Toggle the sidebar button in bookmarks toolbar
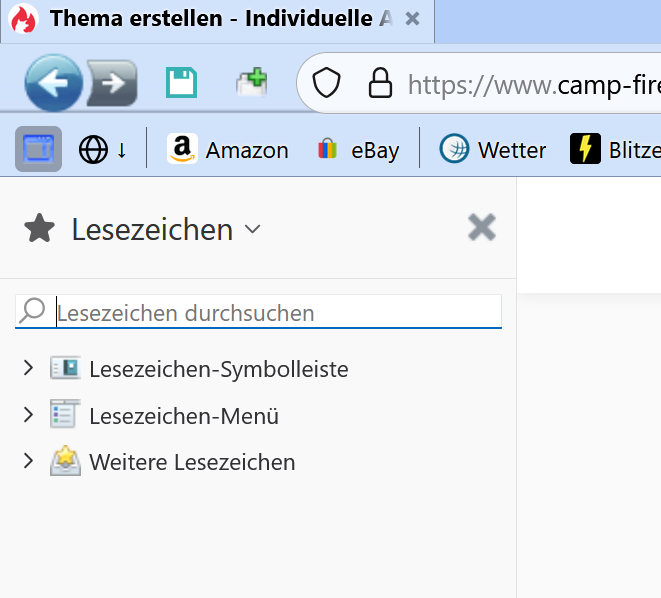661x598 pixels. tap(38, 150)
